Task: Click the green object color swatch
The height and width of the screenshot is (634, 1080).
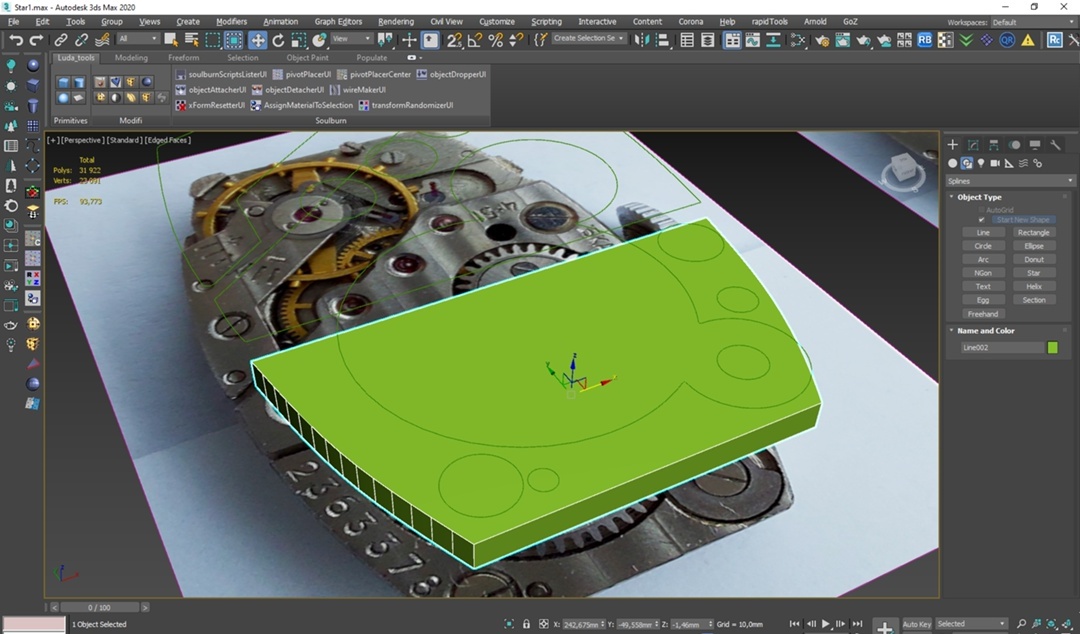Action: pos(1052,348)
